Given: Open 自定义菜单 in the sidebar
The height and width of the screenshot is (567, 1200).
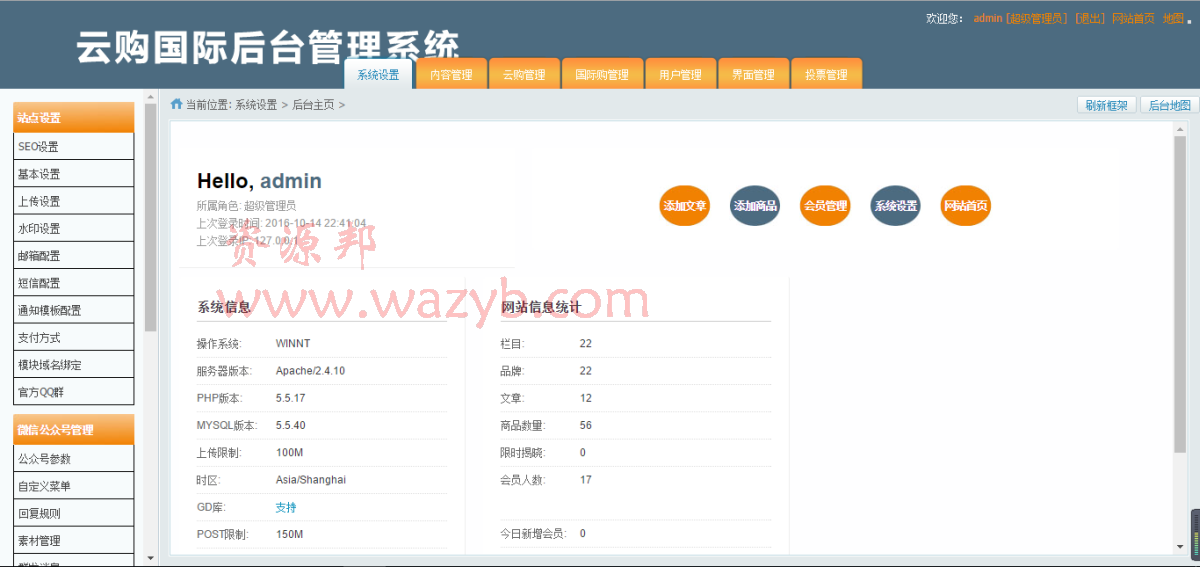Looking at the screenshot, I should (x=74, y=486).
